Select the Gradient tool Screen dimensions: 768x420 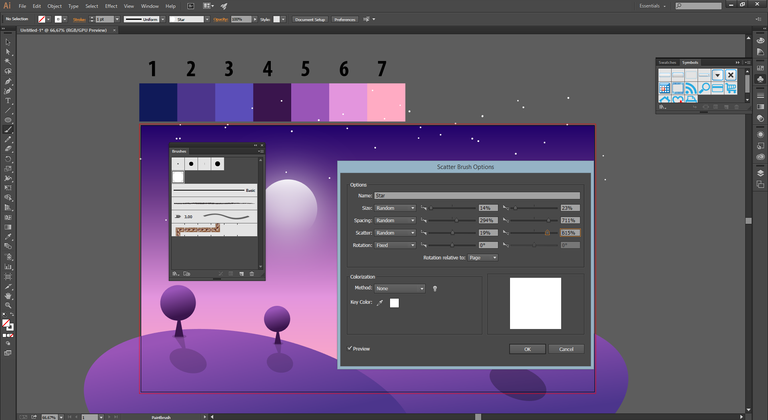click(8, 227)
